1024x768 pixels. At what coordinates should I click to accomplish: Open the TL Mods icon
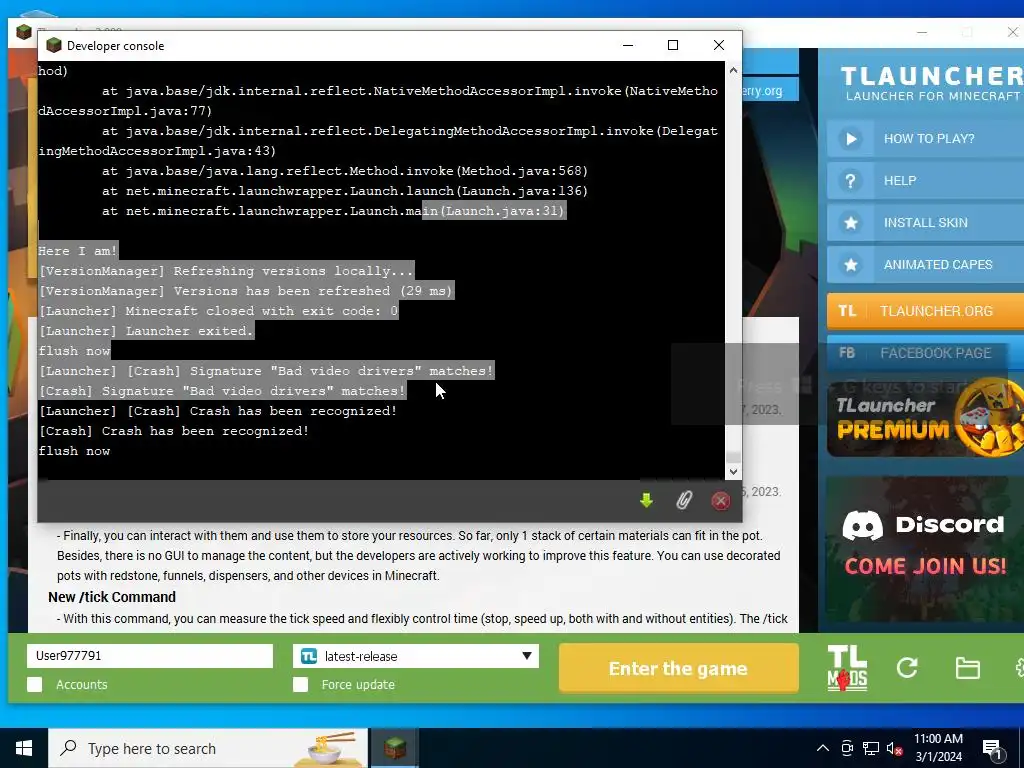point(847,668)
